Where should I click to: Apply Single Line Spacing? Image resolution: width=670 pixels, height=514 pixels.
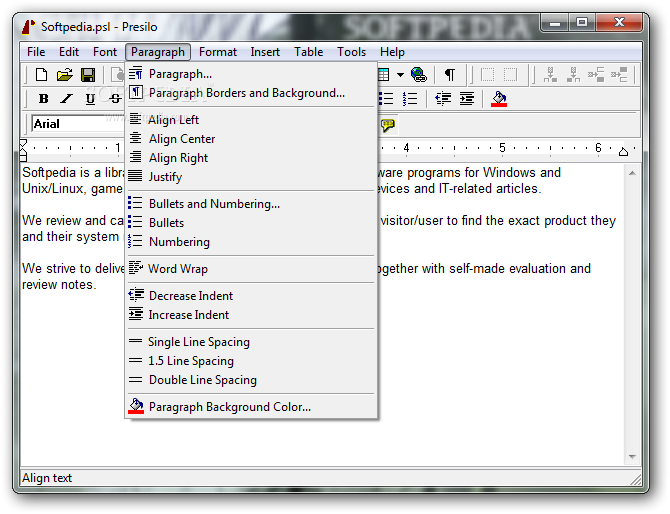coord(251,342)
